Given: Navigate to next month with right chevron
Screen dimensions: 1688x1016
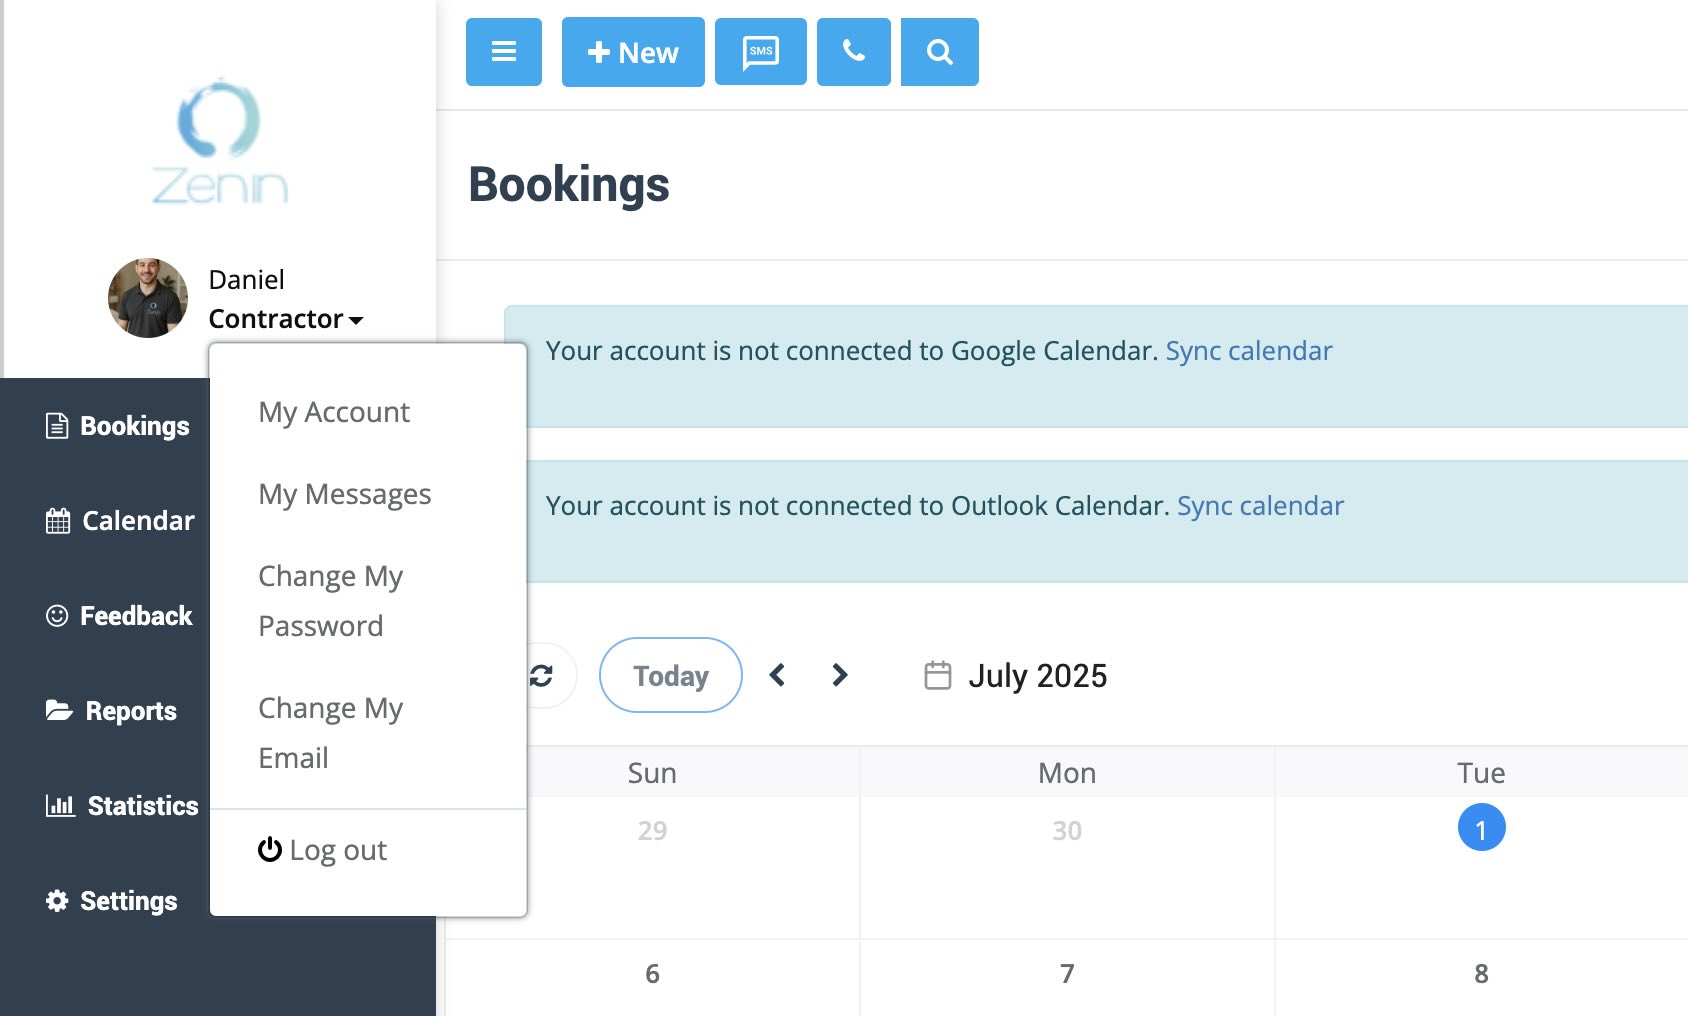Looking at the screenshot, I should (x=840, y=675).
